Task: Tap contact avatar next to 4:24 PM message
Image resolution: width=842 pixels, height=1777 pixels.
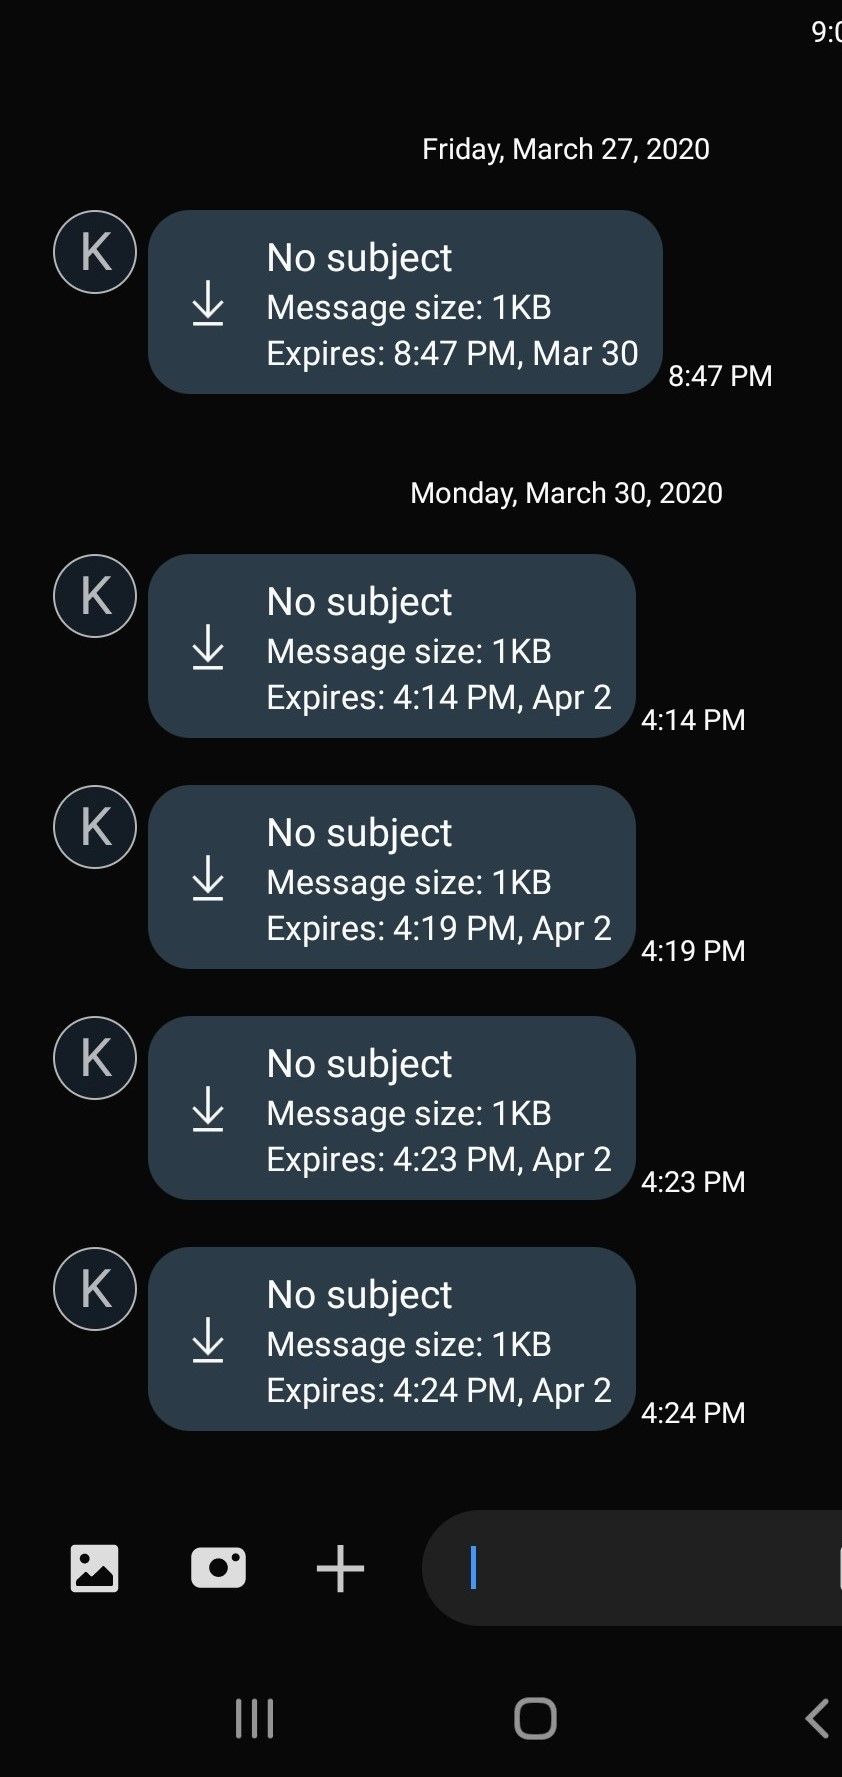Action: pyautogui.click(x=95, y=1289)
